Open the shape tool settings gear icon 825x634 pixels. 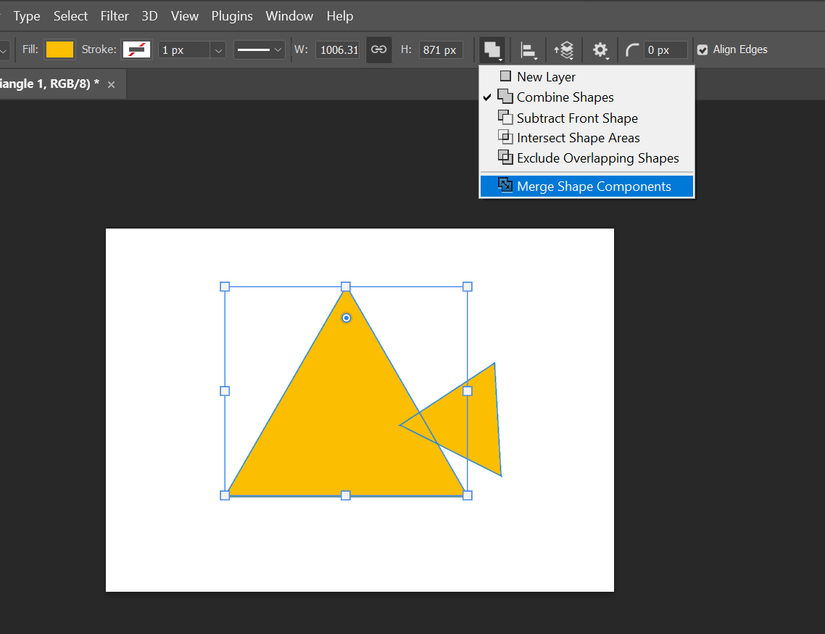(599, 49)
